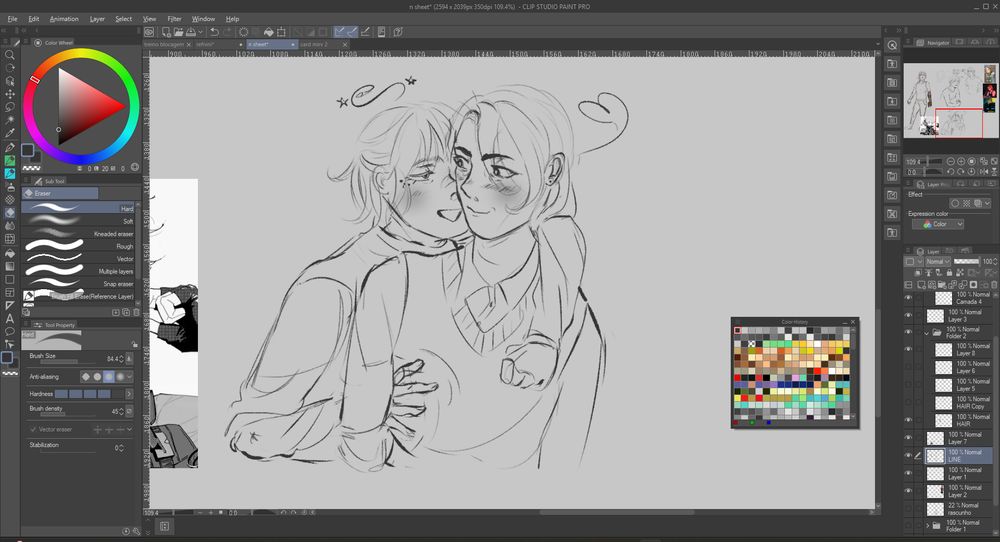Click the Navigator canvas thumbnail

[x=951, y=100]
